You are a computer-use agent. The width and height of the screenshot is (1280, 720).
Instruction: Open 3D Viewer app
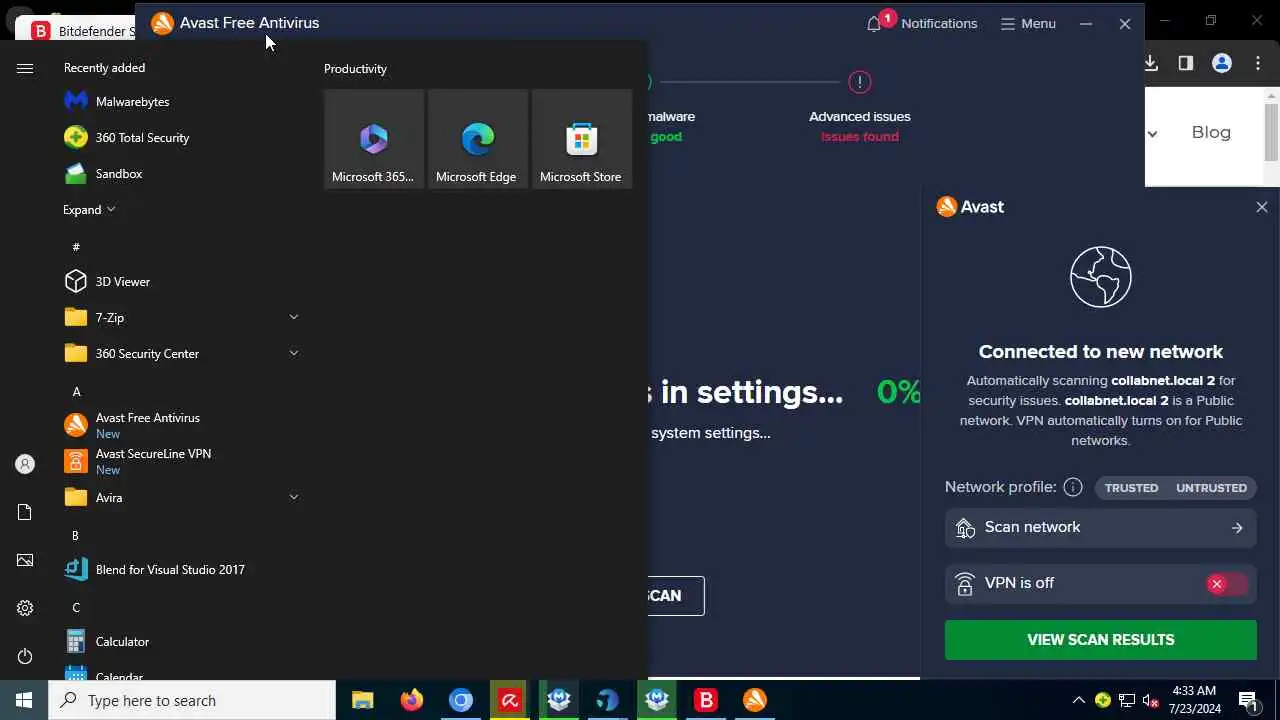coord(180,281)
